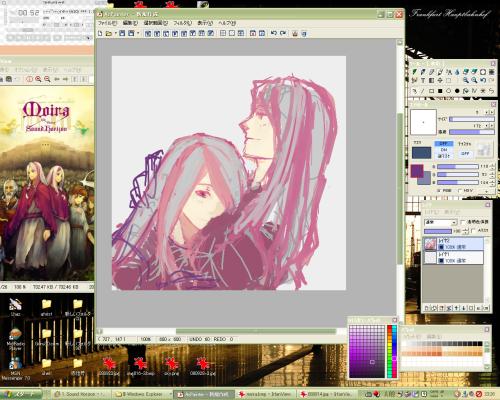500x400 pixels.
Task: Click zoom-out magnifier in the image viewer window
Action: click(47, 79)
